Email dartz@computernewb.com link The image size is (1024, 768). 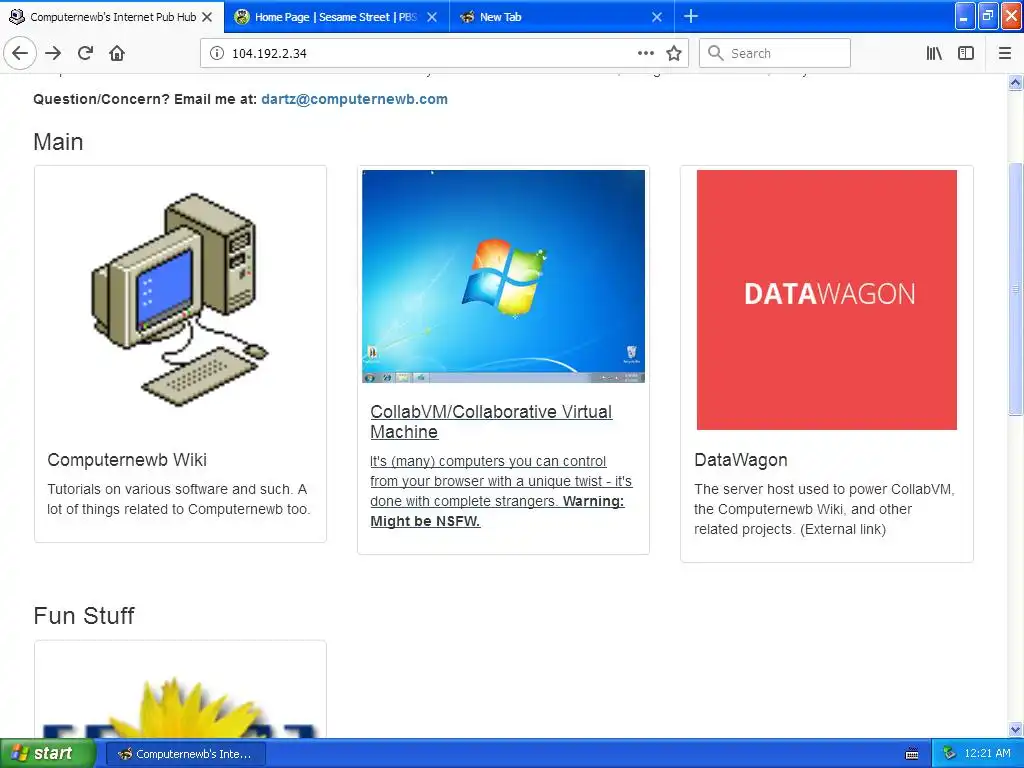click(355, 99)
